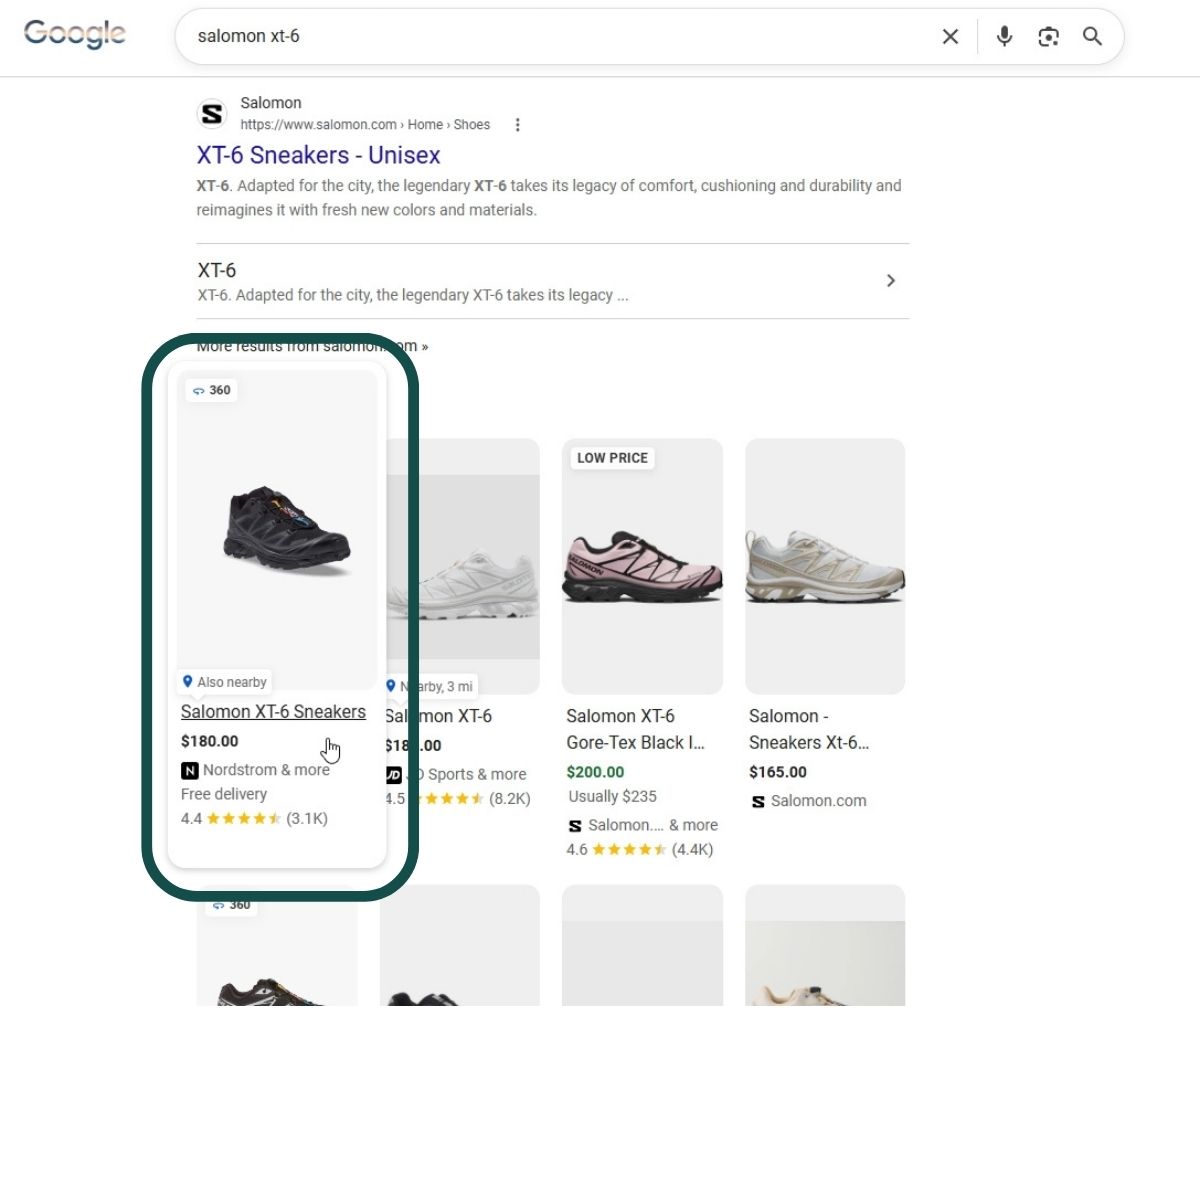Expand the XT-6 sitelink chevron
The width and height of the screenshot is (1200, 1200).
[890, 281]
